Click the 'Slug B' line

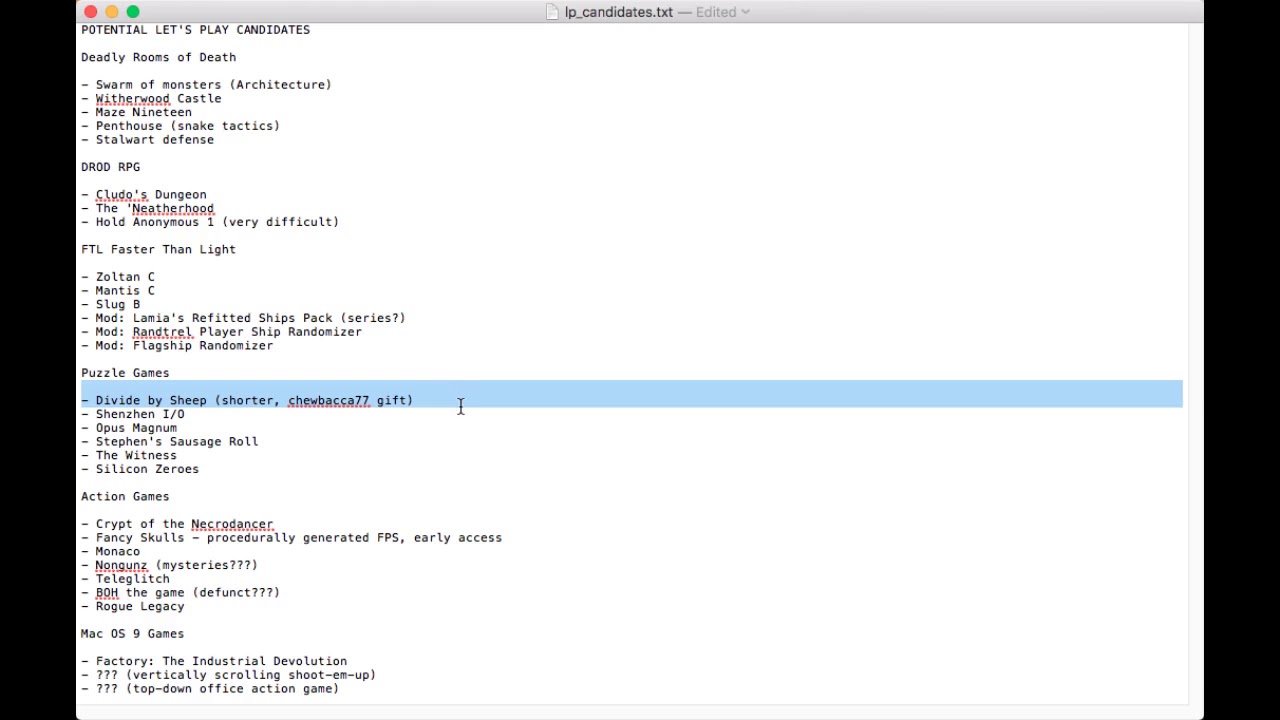click(110, 304)
